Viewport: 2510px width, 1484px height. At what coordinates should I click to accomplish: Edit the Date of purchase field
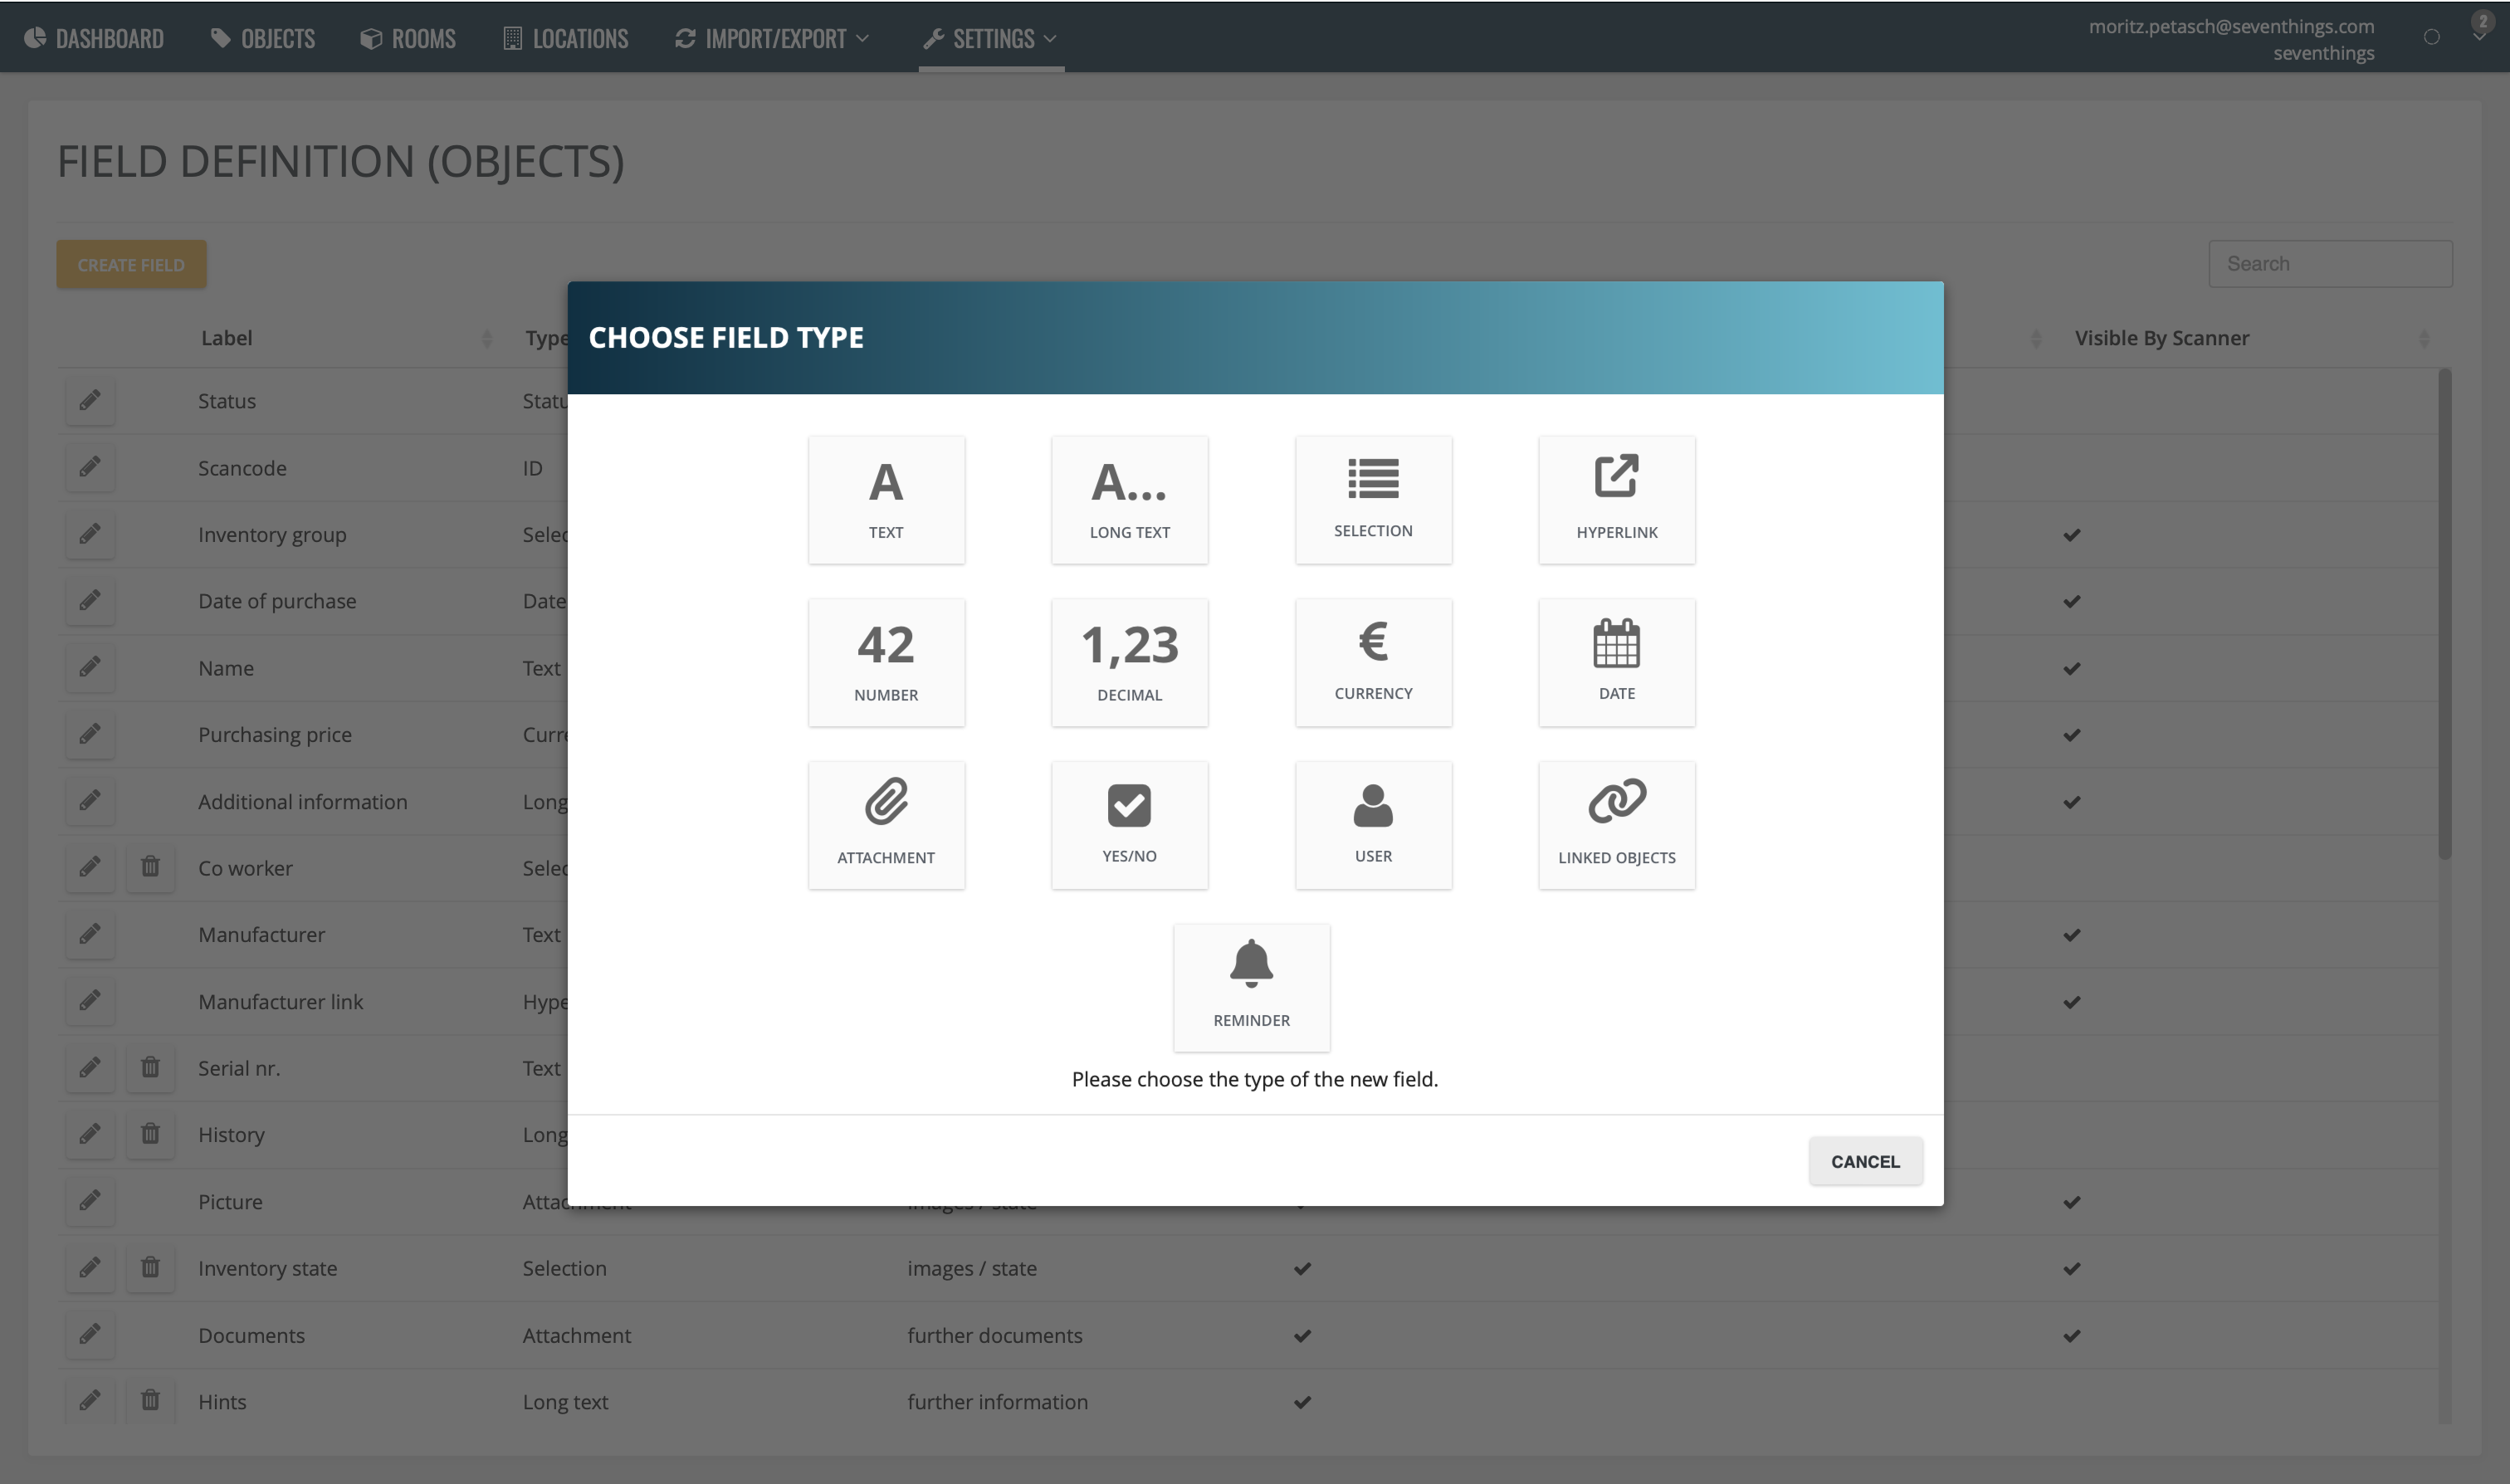(x=90, y=601)
